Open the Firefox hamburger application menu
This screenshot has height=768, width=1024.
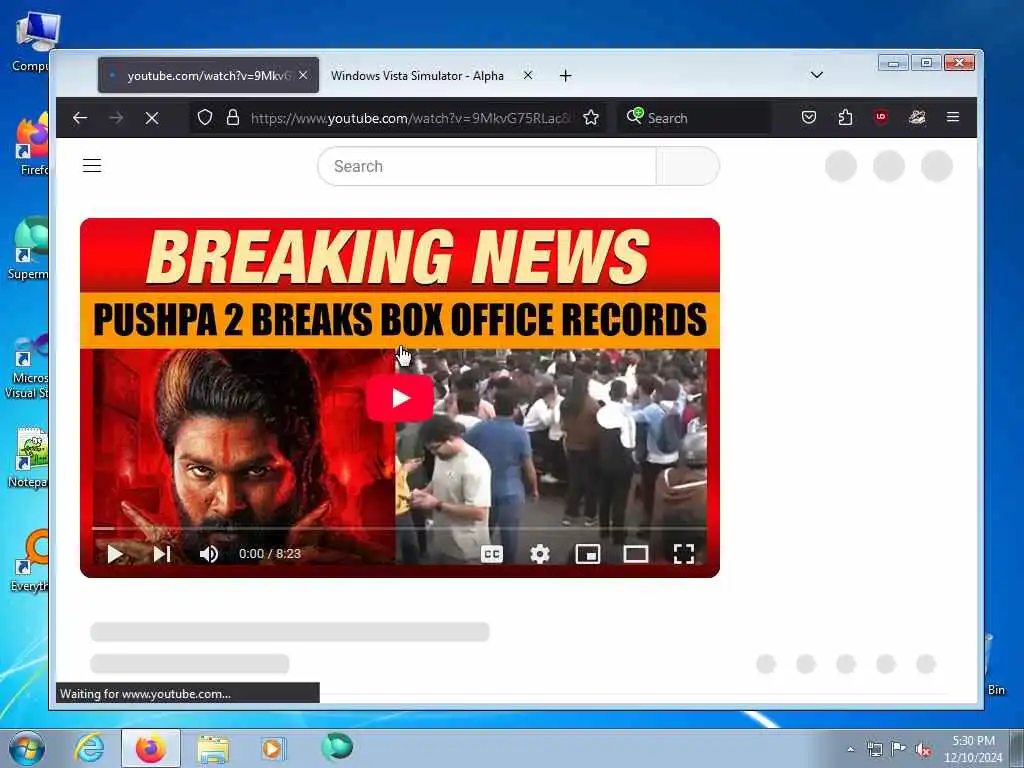coord(953,118)
